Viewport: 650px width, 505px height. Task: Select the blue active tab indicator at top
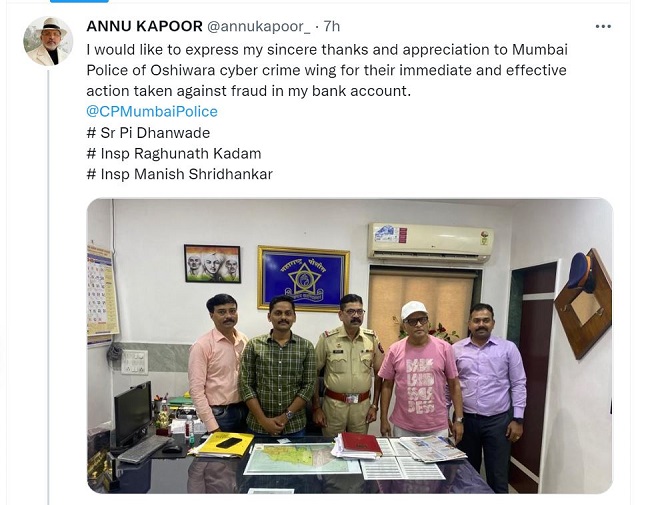coord(79,1)
